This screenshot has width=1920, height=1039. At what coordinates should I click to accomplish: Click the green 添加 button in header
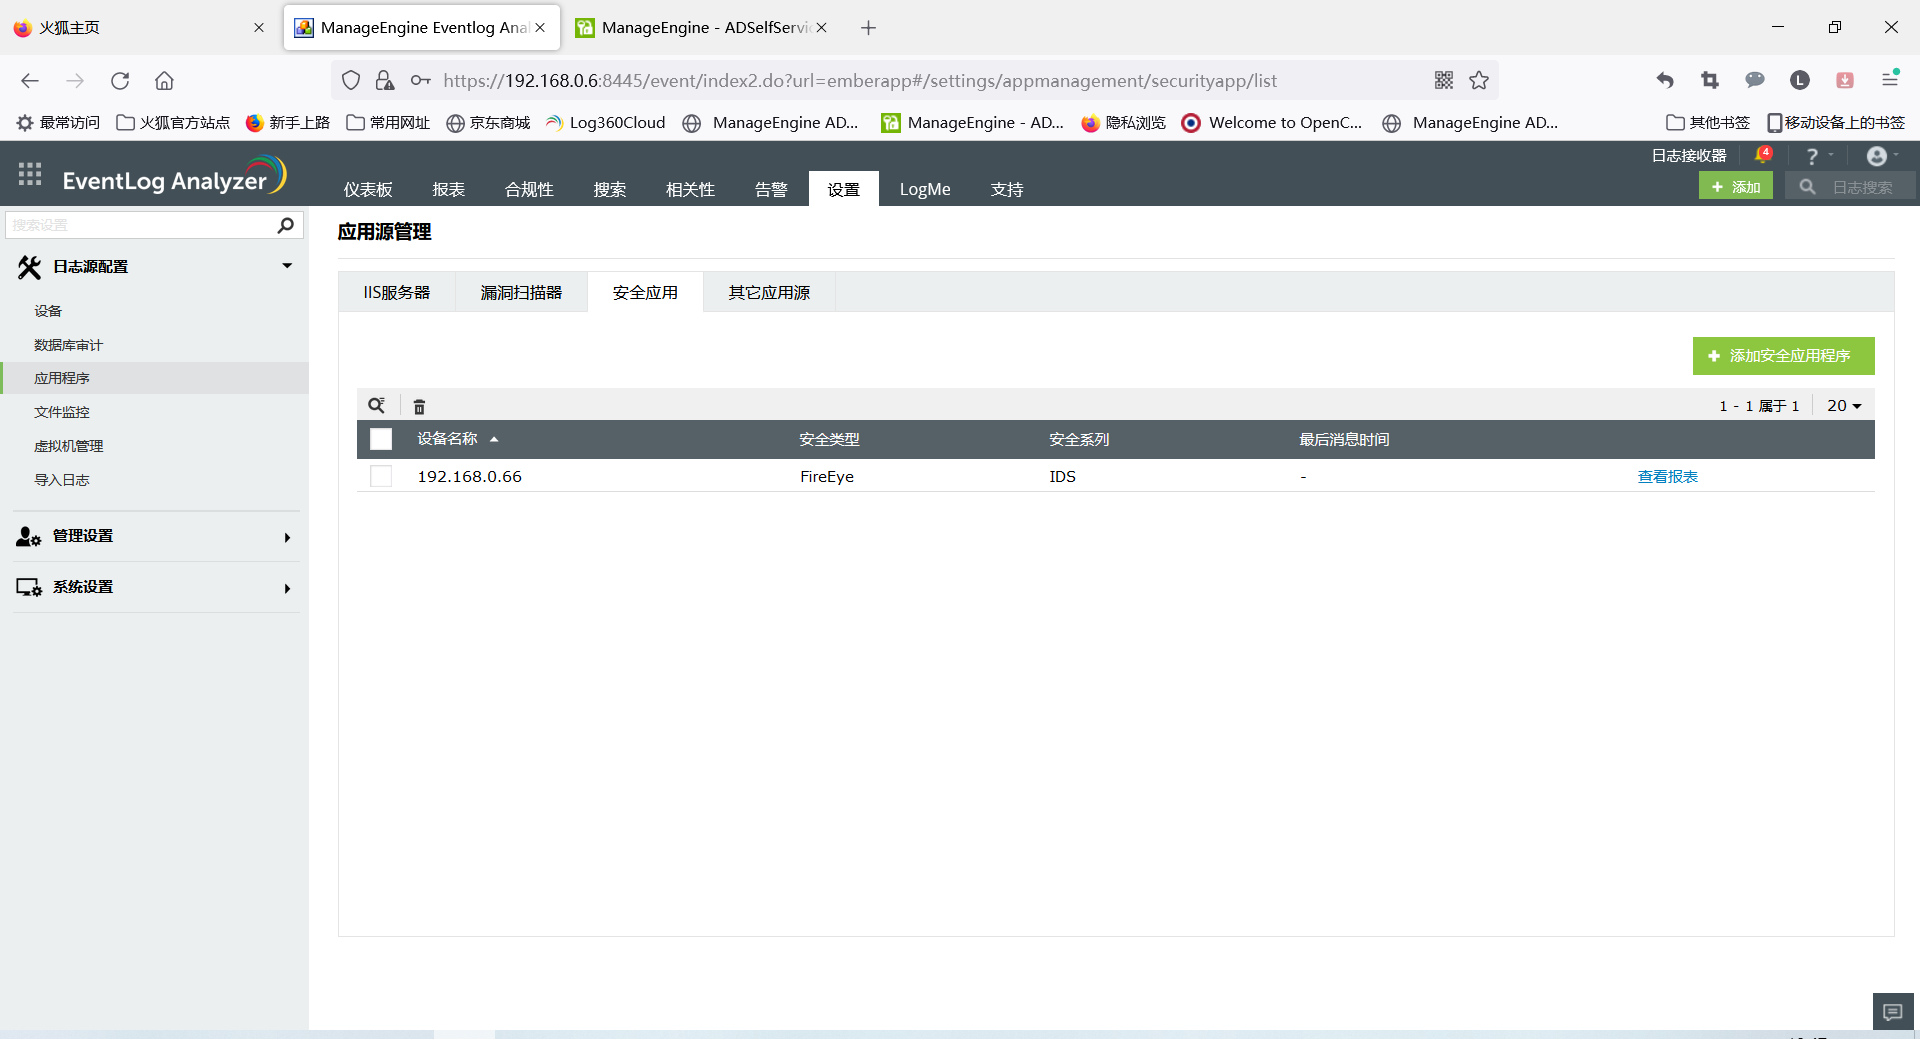1736,186
